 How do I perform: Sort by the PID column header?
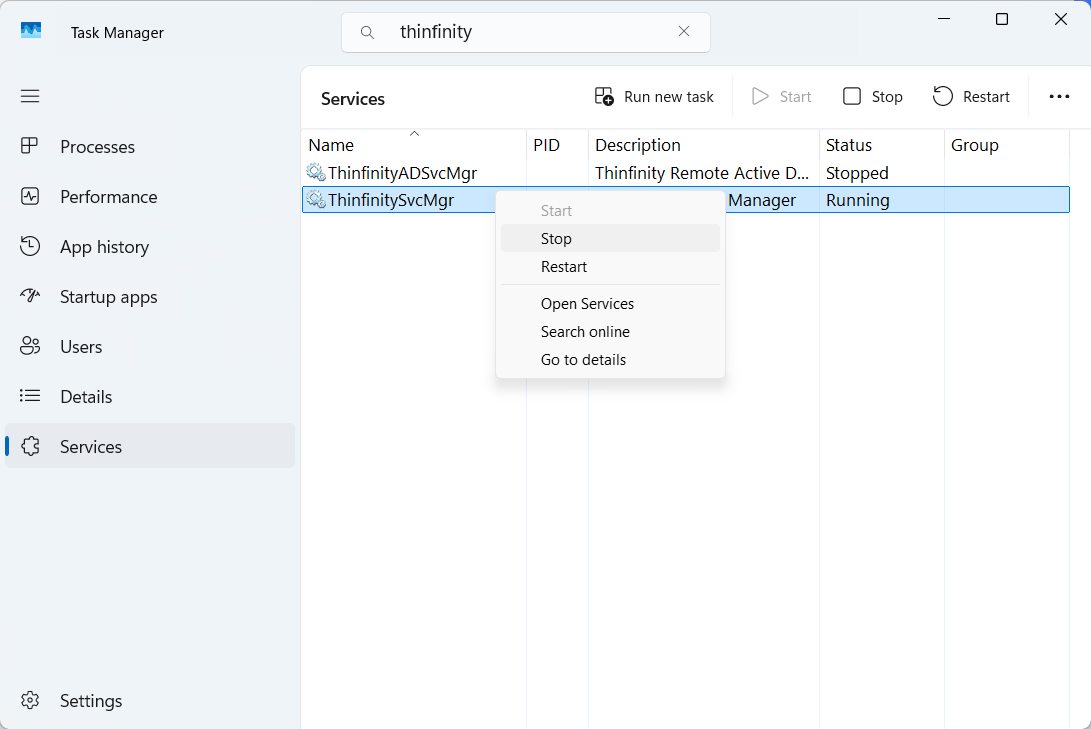557,145
